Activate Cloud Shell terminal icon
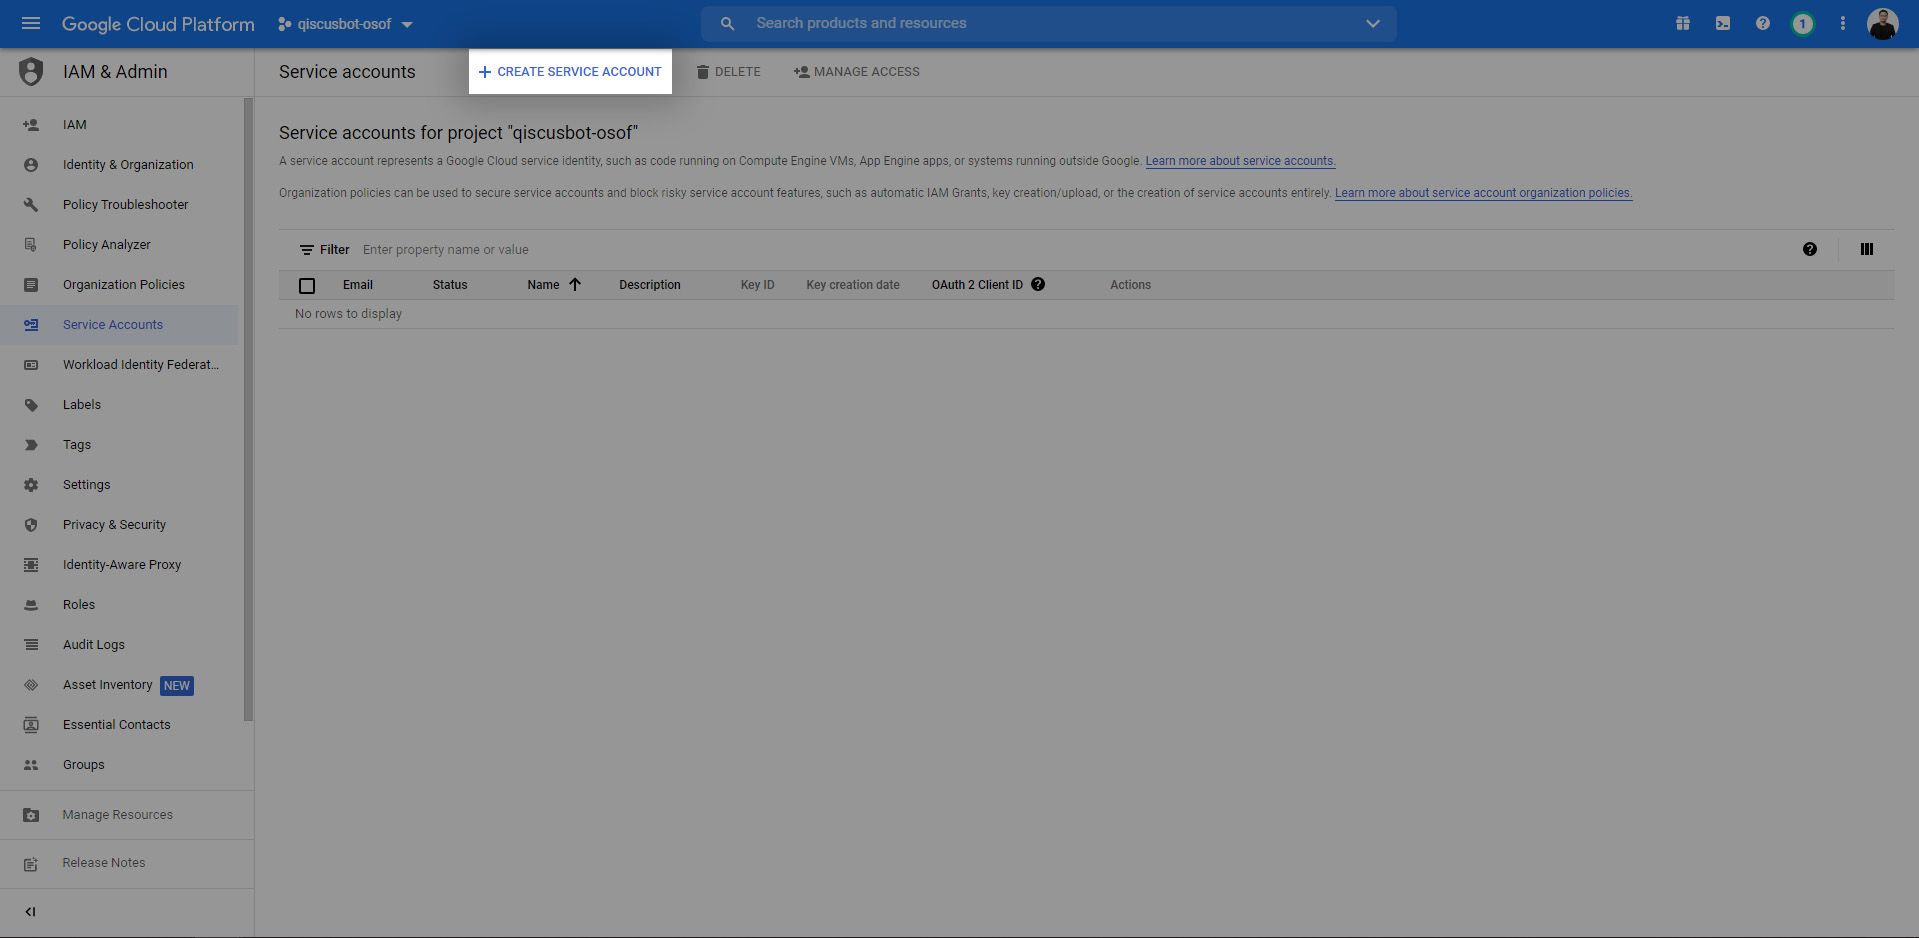1919x938 pixels. coord(1723,23)
